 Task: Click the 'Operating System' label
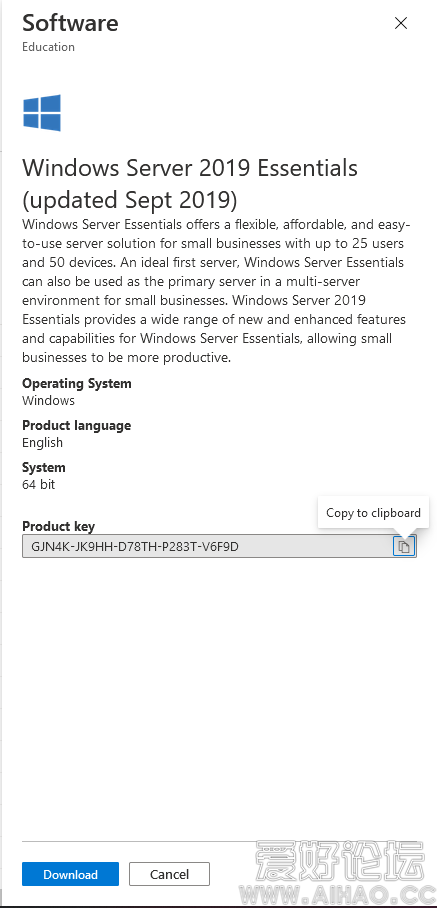[76, 383]
